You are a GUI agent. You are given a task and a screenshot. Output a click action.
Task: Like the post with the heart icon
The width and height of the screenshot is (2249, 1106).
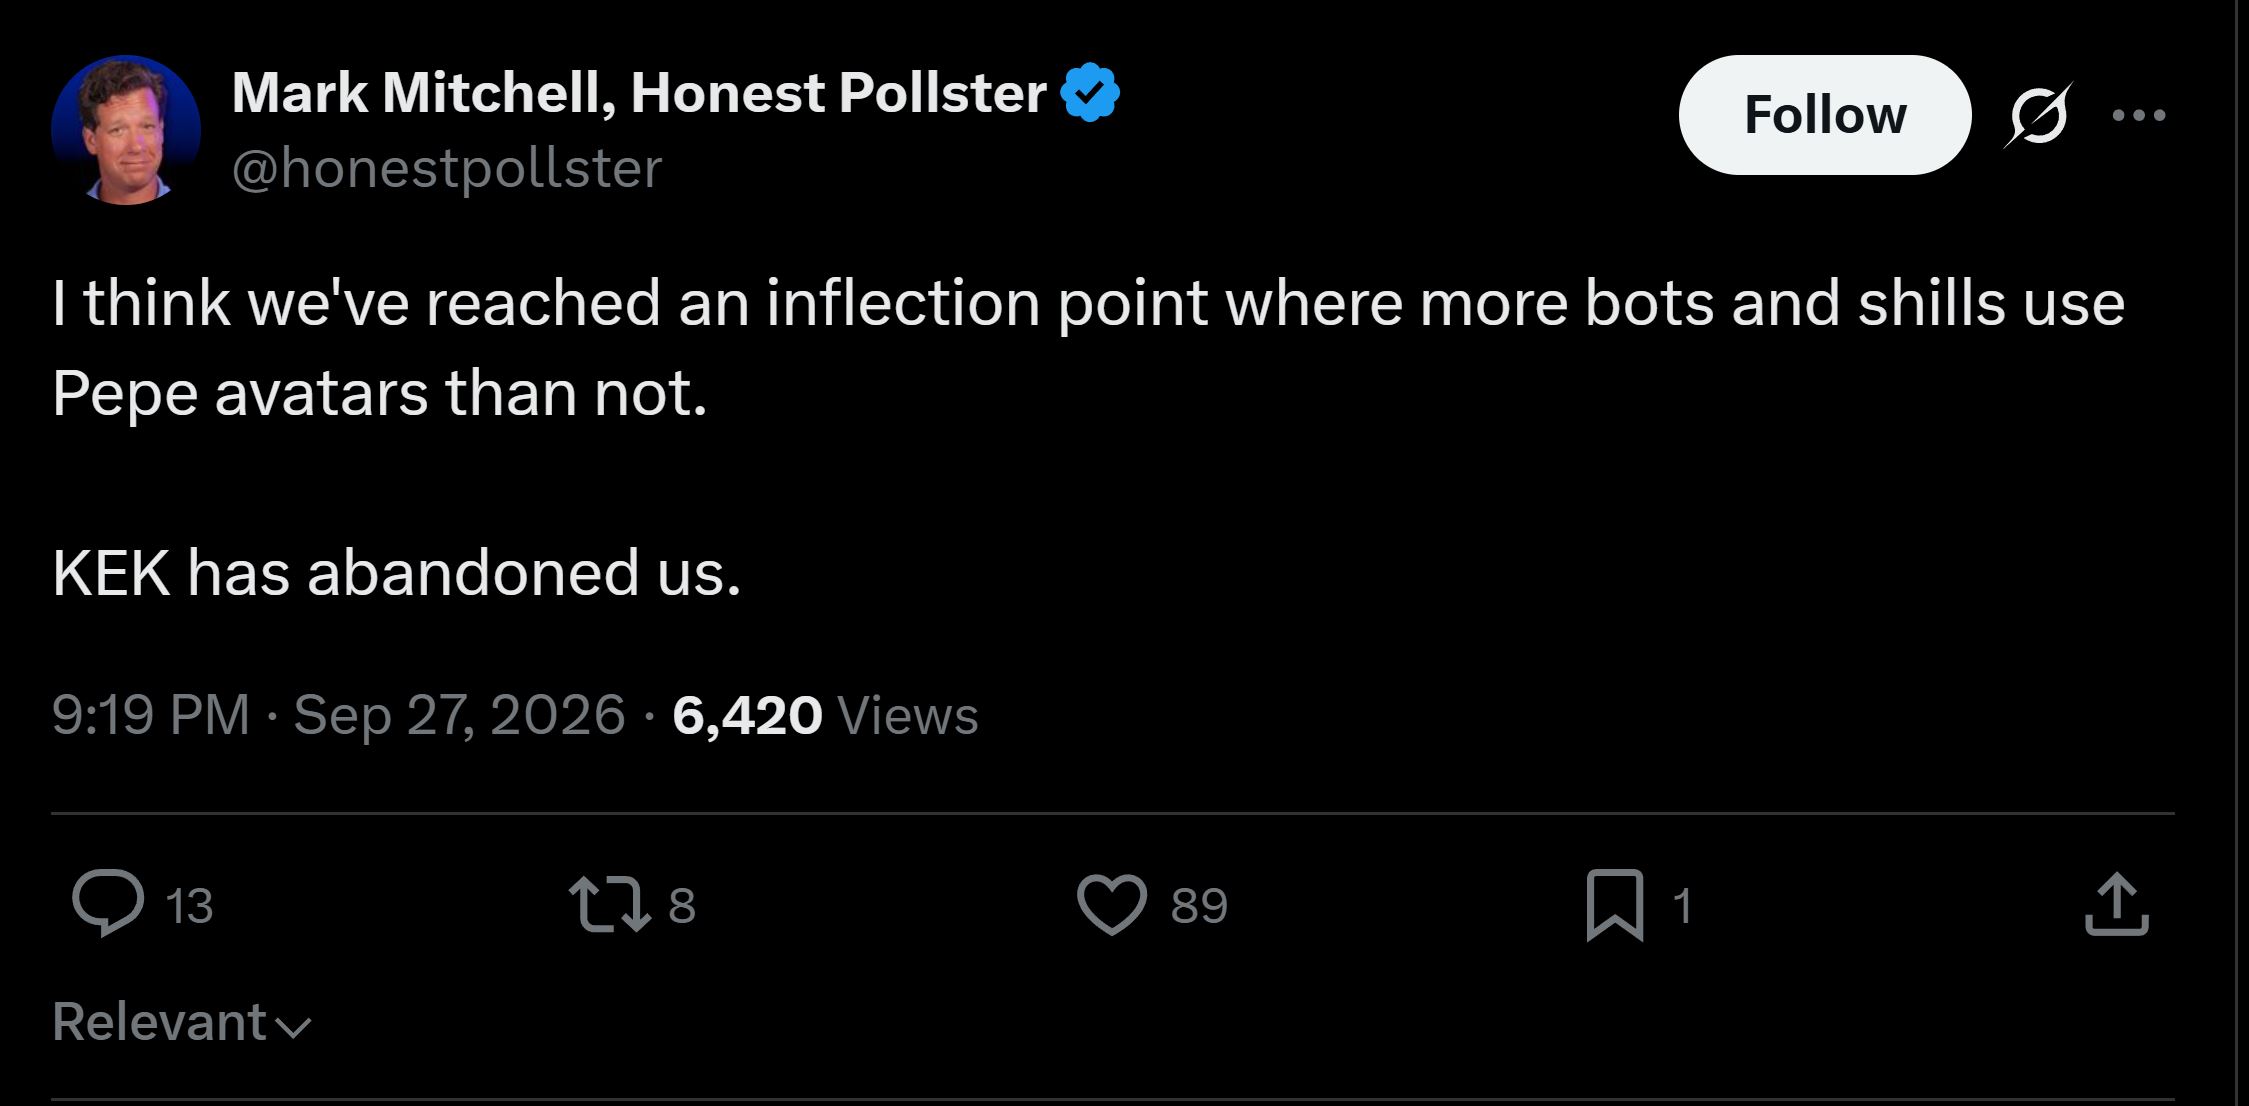point(1112,904)
